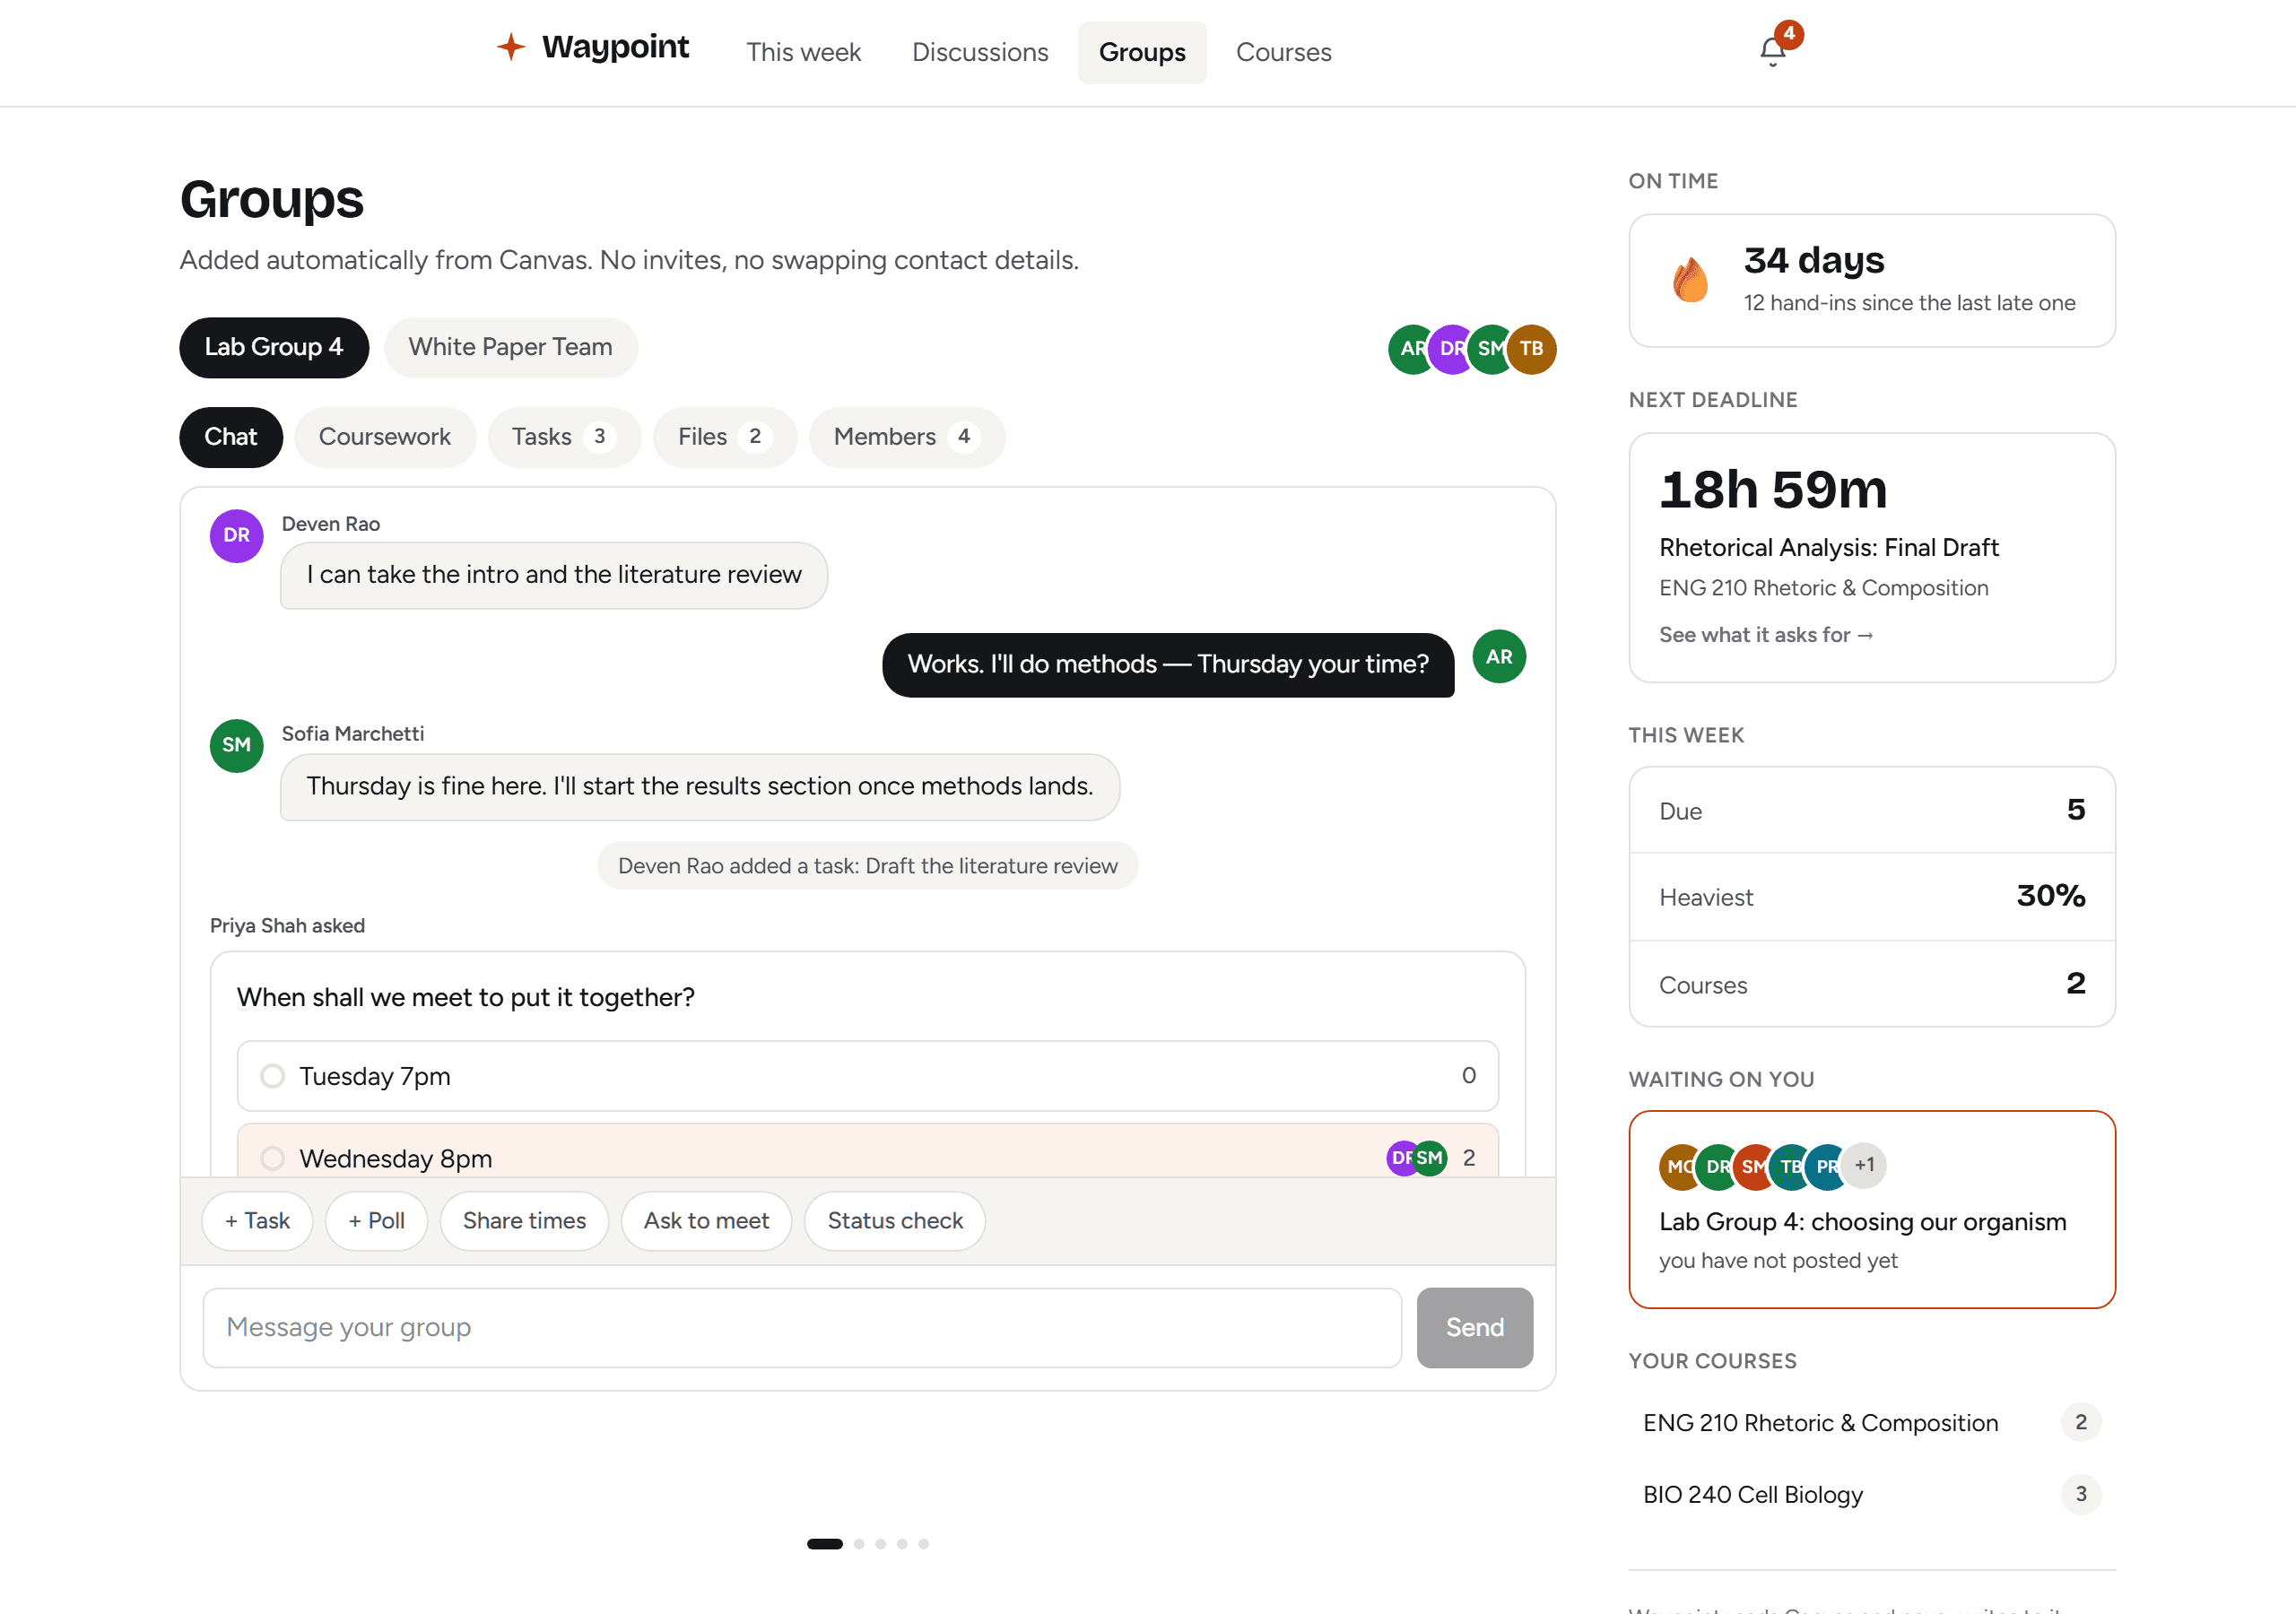Go to This week nav tab
This screenshot has width=2296, height=1614.
803,52
